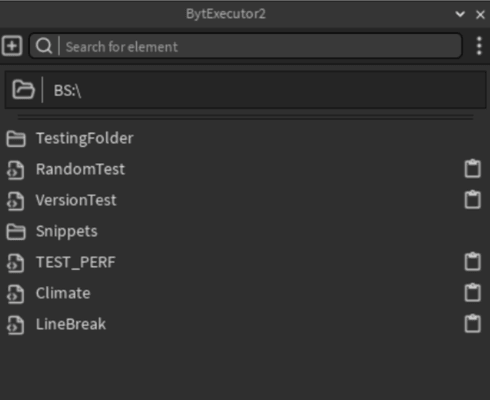Copy Climate using its clipboard icon

473,293
